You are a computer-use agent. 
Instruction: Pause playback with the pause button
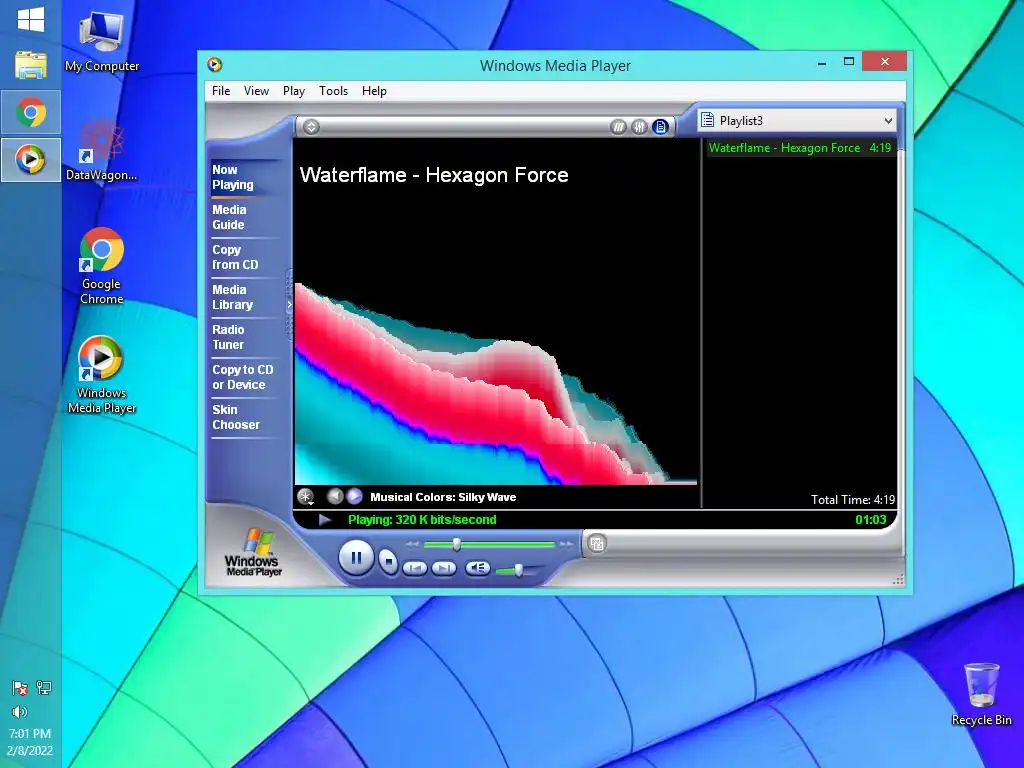(x=356, y=558)
